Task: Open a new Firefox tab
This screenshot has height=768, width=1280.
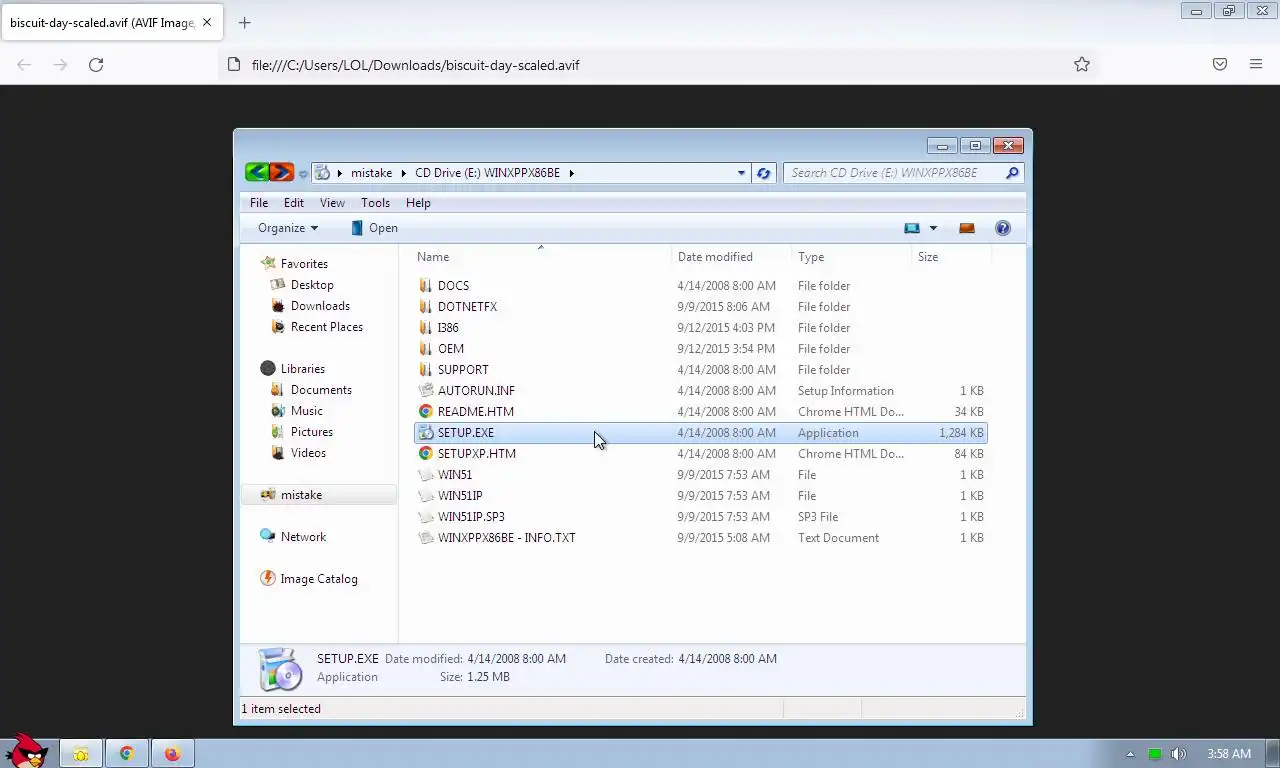Action: (x=244, y=22)
